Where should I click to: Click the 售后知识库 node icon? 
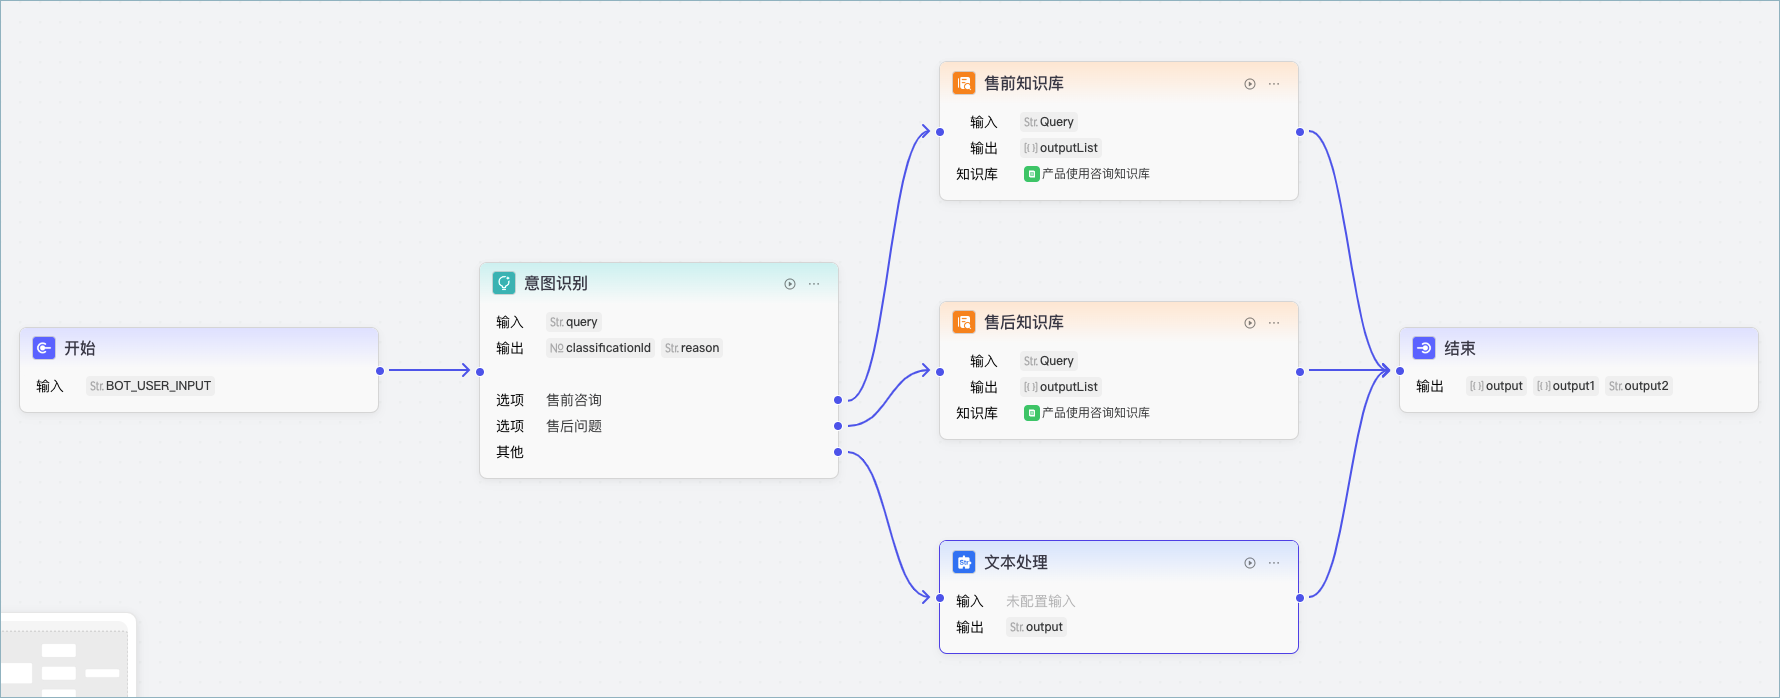[x=964, y=322]
